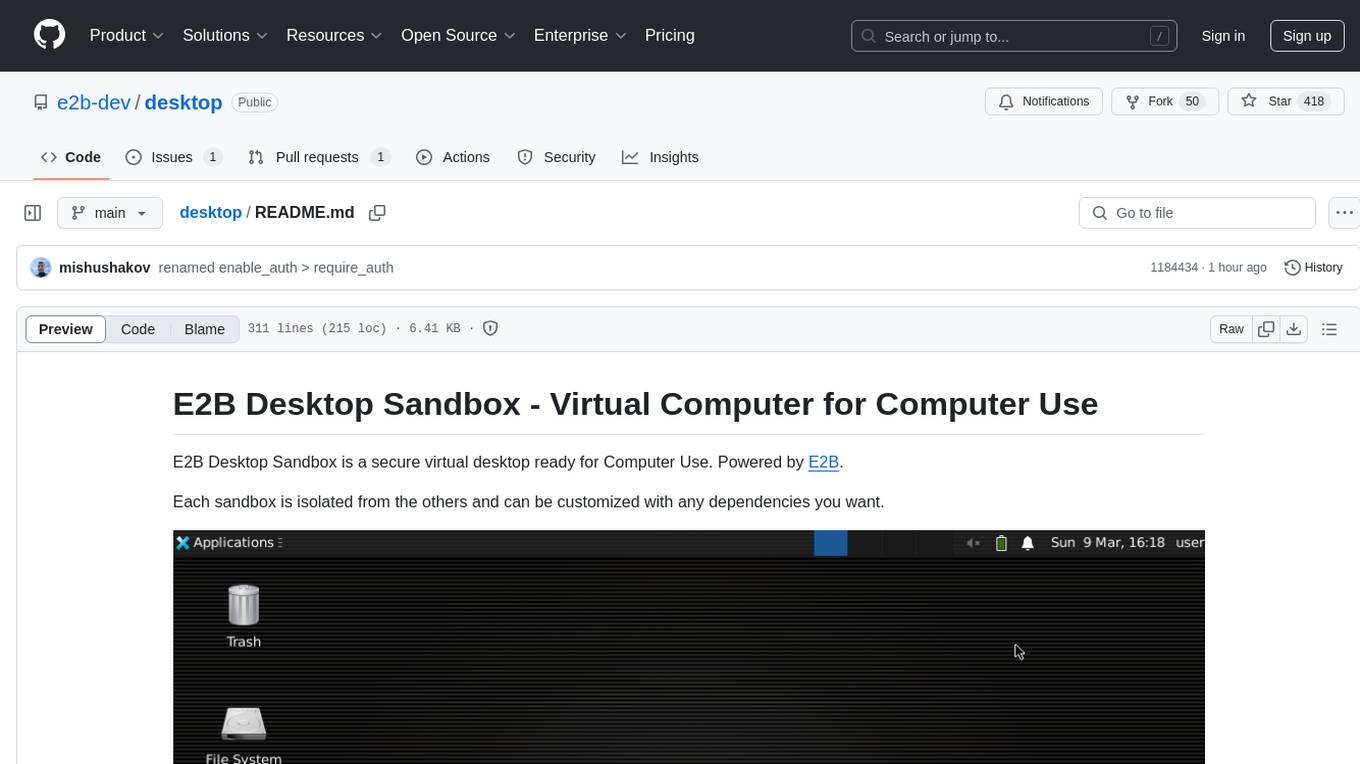The height and width of the screenshot is (764, 1360).
Task: Switch to the Actions tab
Action: [453, 157]
